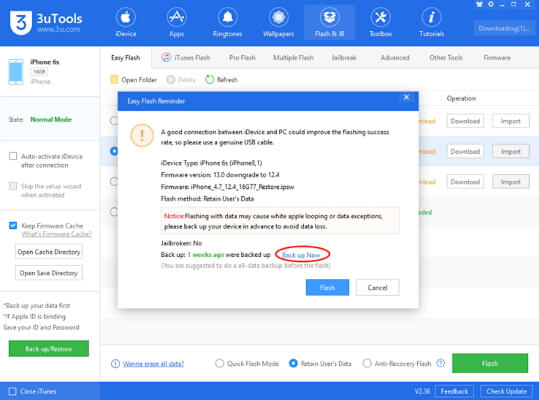The width and height of the screenshot is (539, 400).
Task: Toggle the Close iTunes checkbox
Action: pos(12,391)
